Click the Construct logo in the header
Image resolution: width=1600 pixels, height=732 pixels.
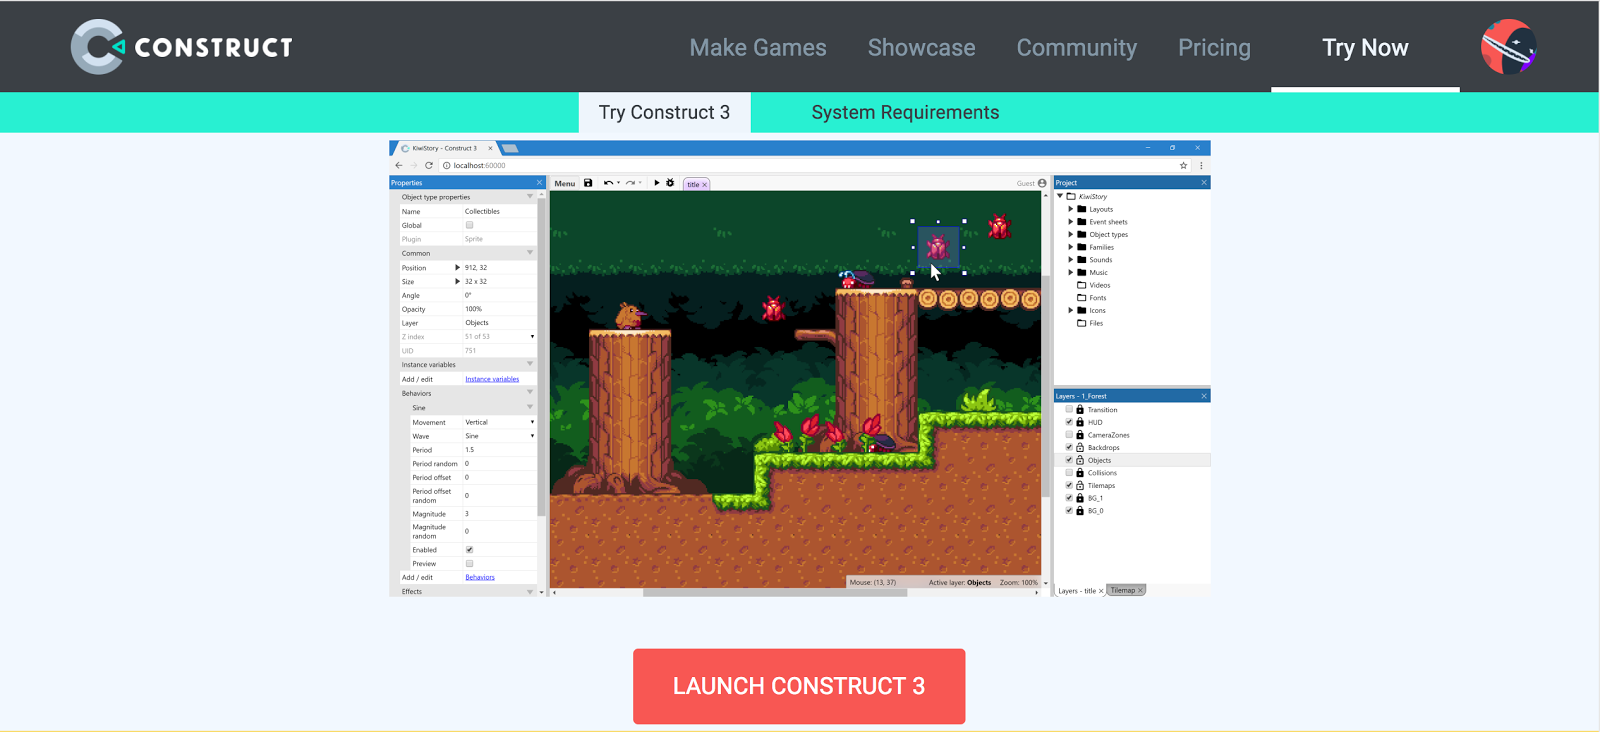point(182,47)
